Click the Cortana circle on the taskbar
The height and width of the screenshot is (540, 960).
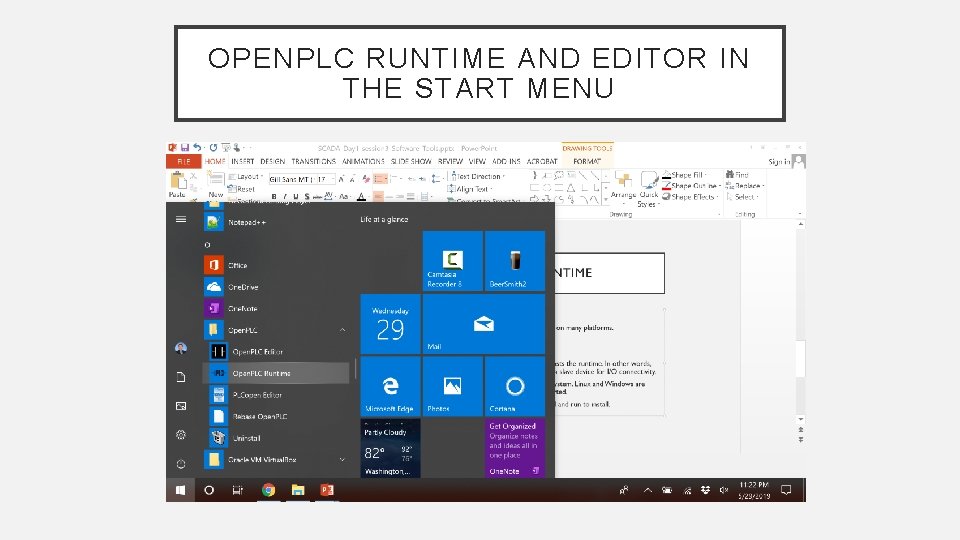209,490
